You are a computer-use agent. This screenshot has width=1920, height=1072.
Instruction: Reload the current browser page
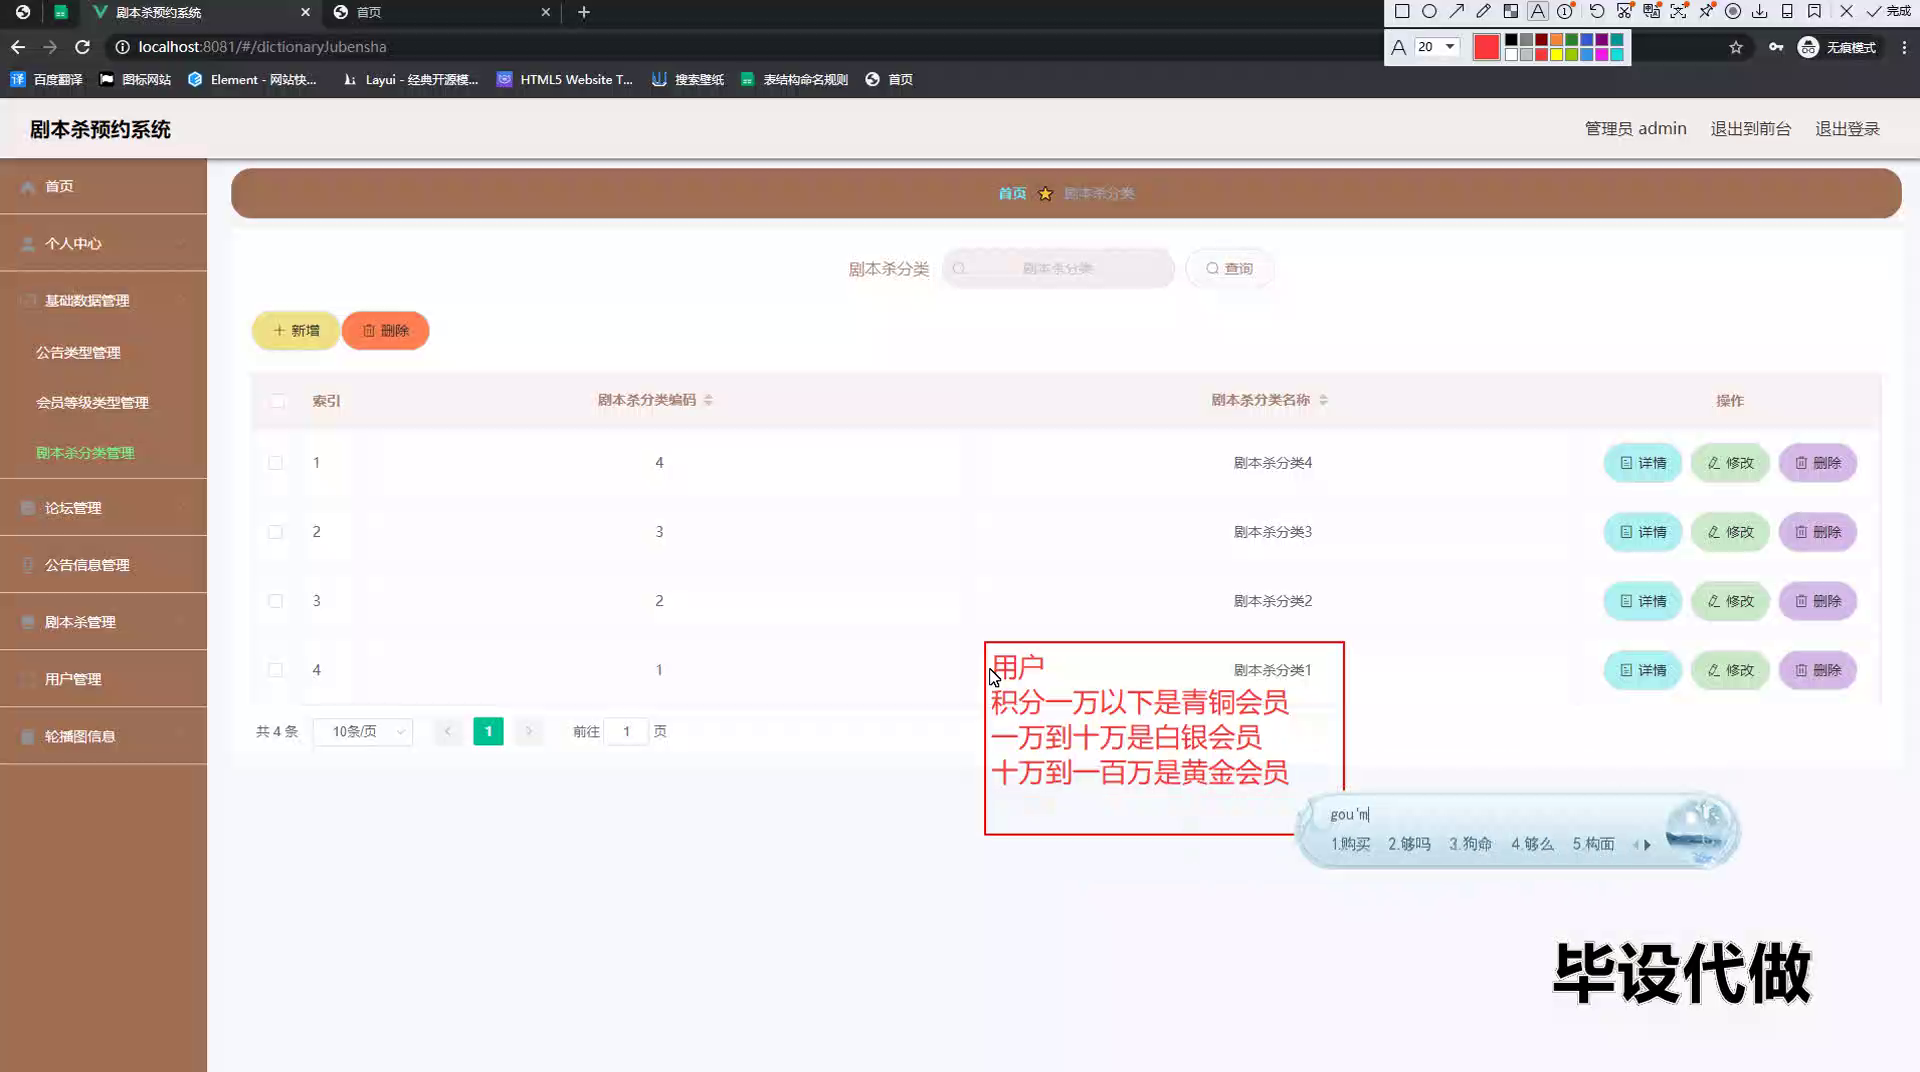pyautogui.click(x=83, y=47)
